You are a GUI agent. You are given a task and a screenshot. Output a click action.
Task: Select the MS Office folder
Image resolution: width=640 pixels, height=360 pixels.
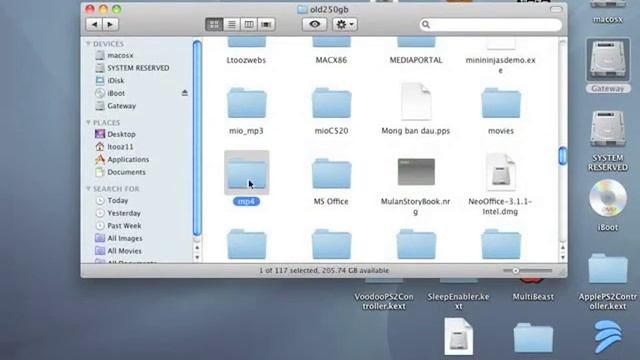[x=331, y=174]
